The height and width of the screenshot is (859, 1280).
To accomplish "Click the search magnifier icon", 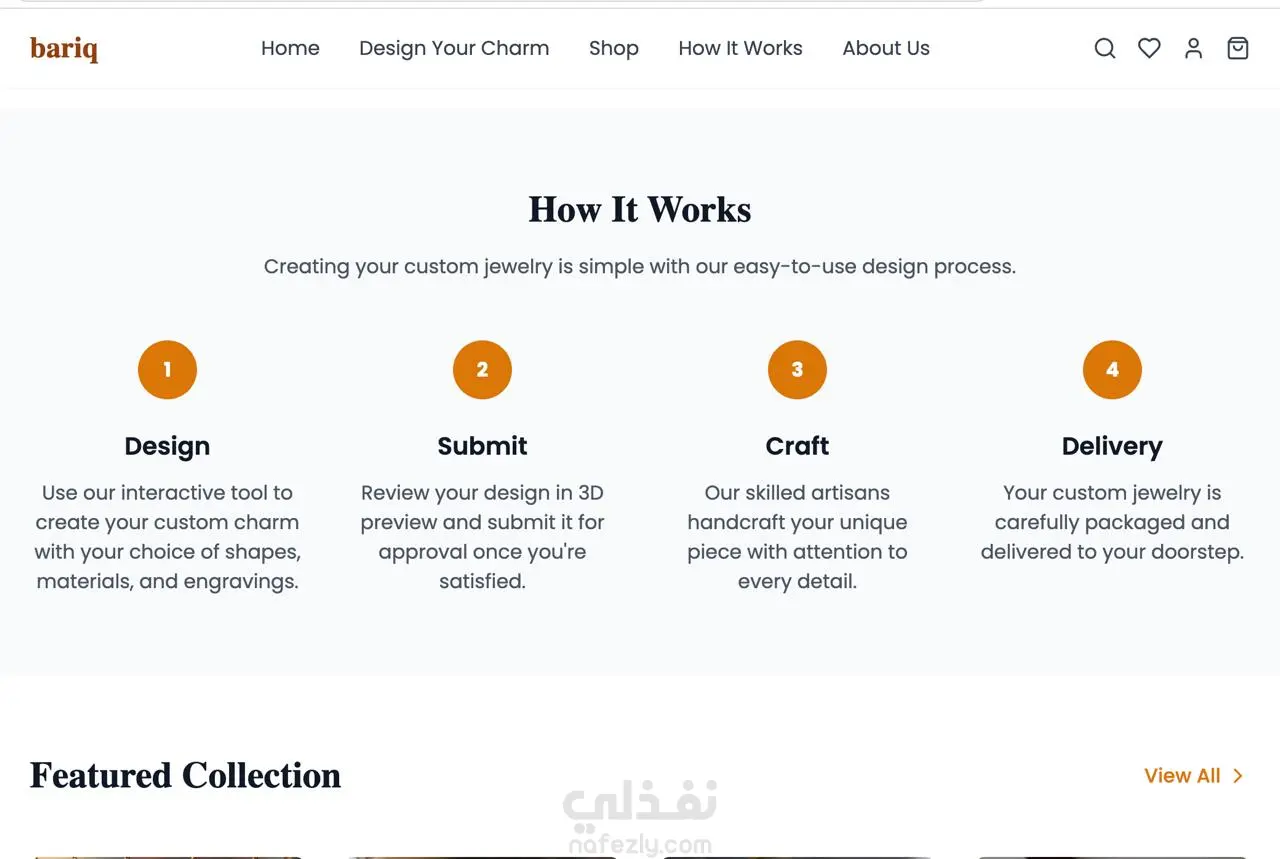I will (1104, 48).
